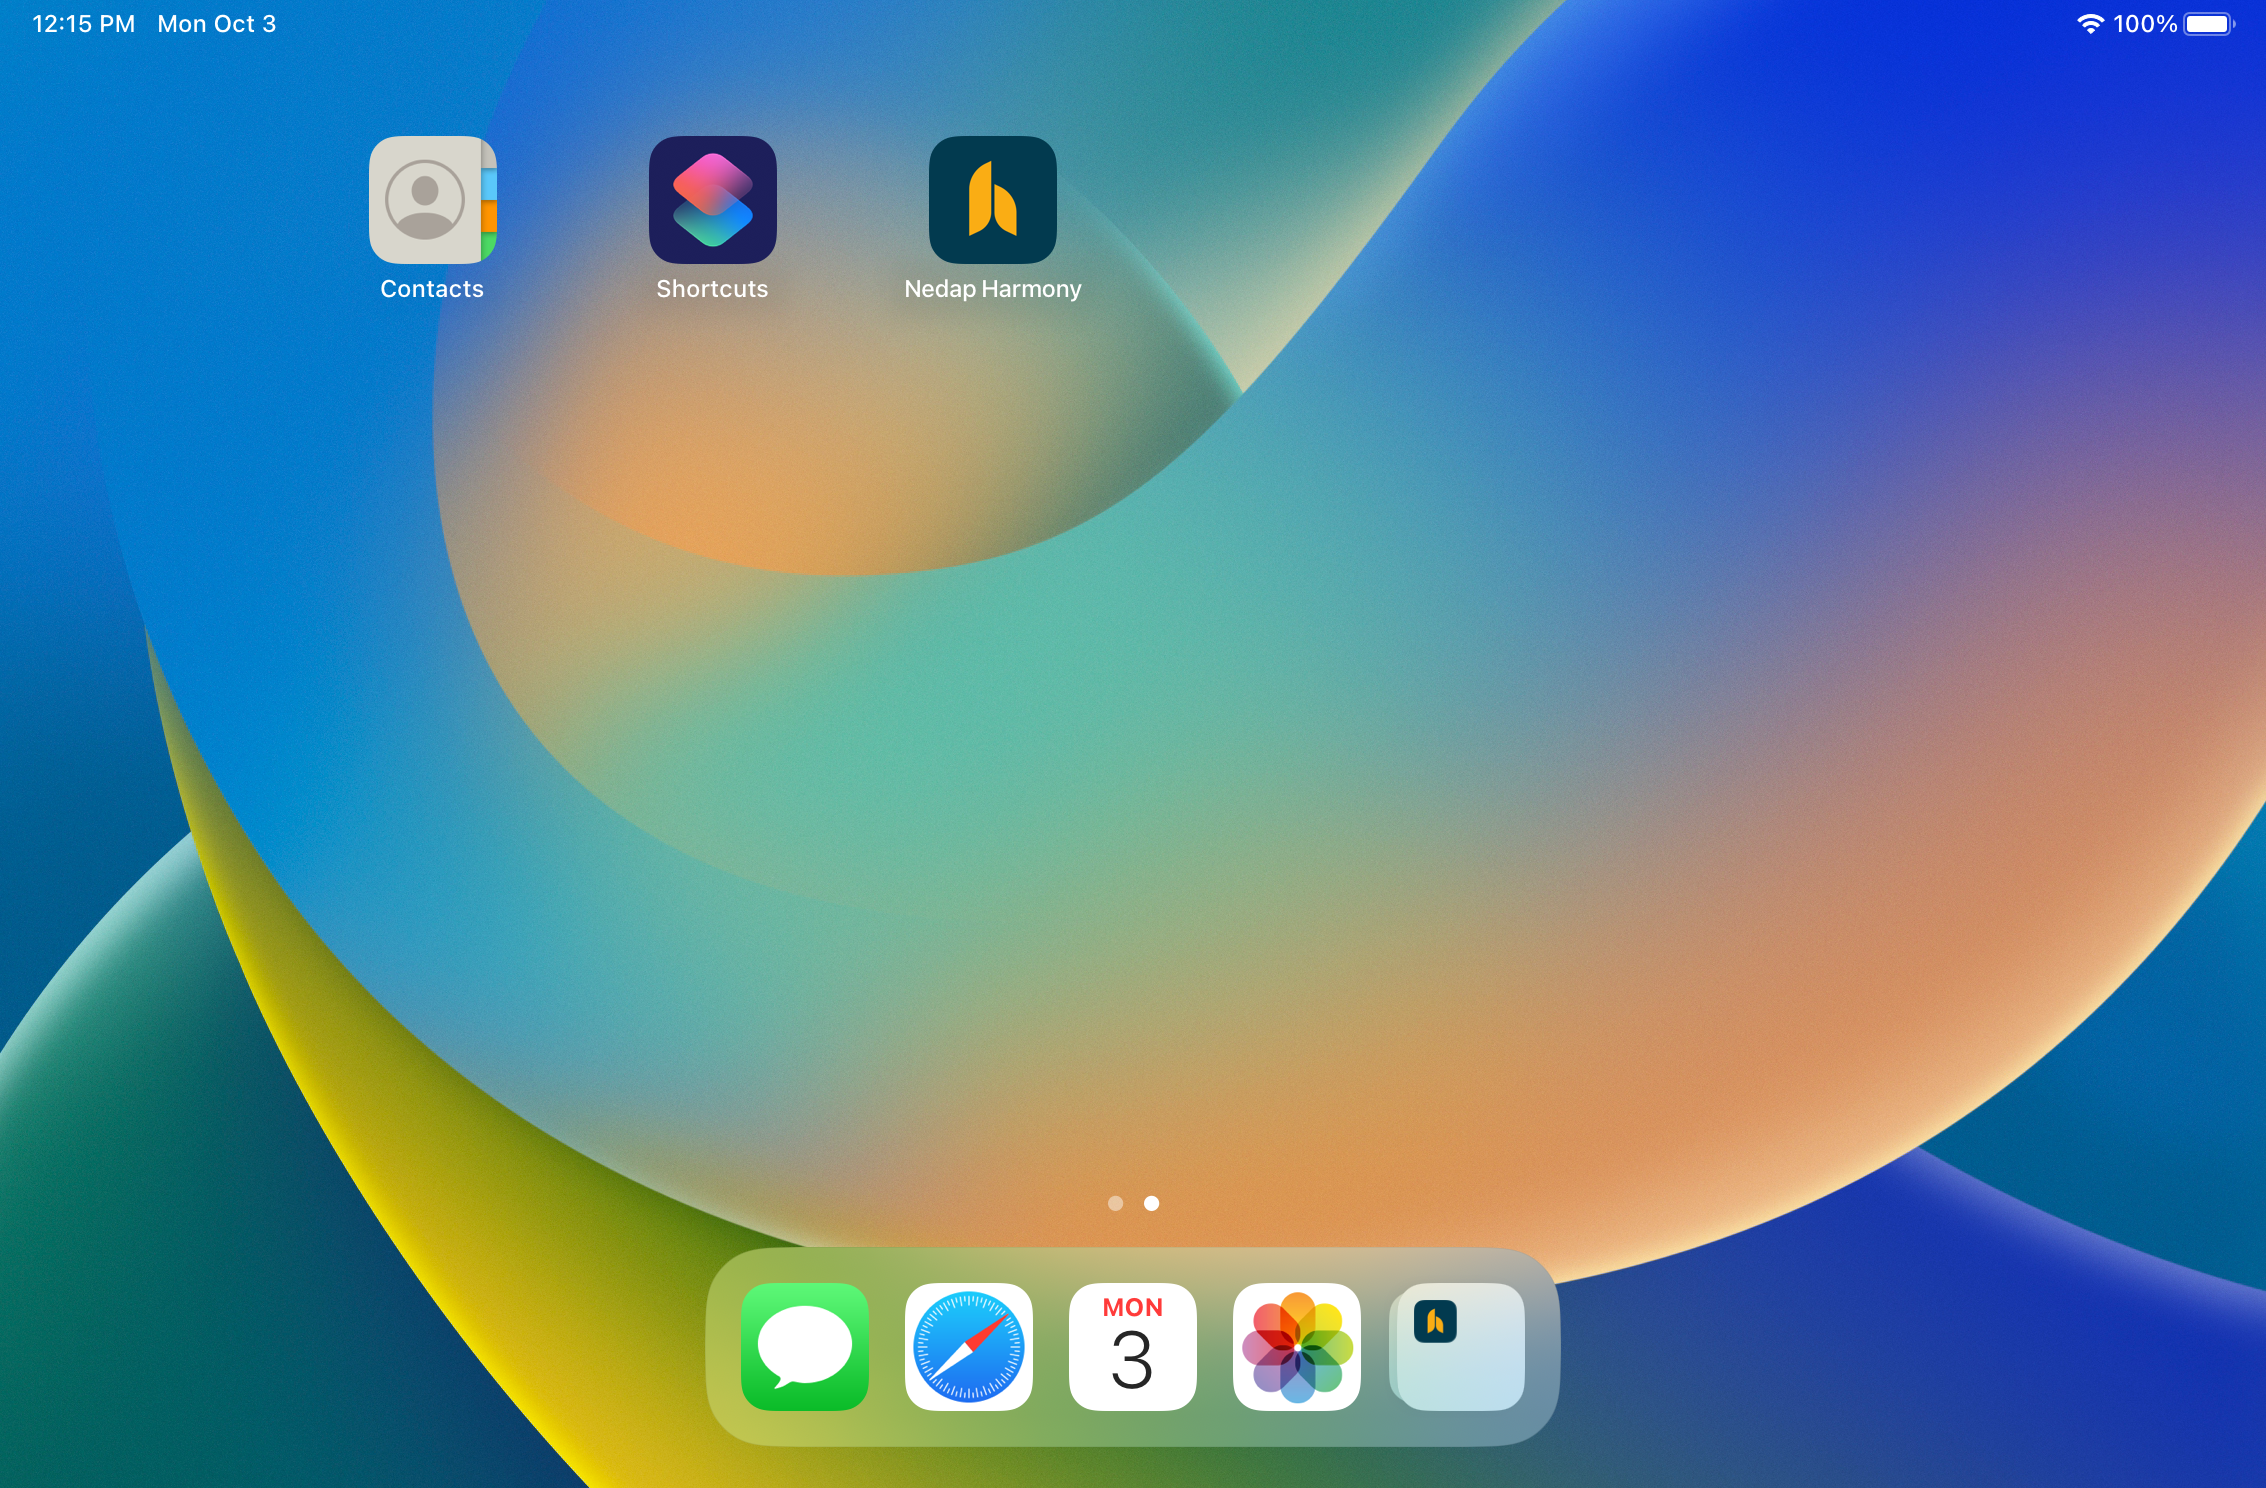This screenshot has height=1488, width=2266.
Task: Tap the number 3 on Calendar icon
Action: pos(1132,1361)
